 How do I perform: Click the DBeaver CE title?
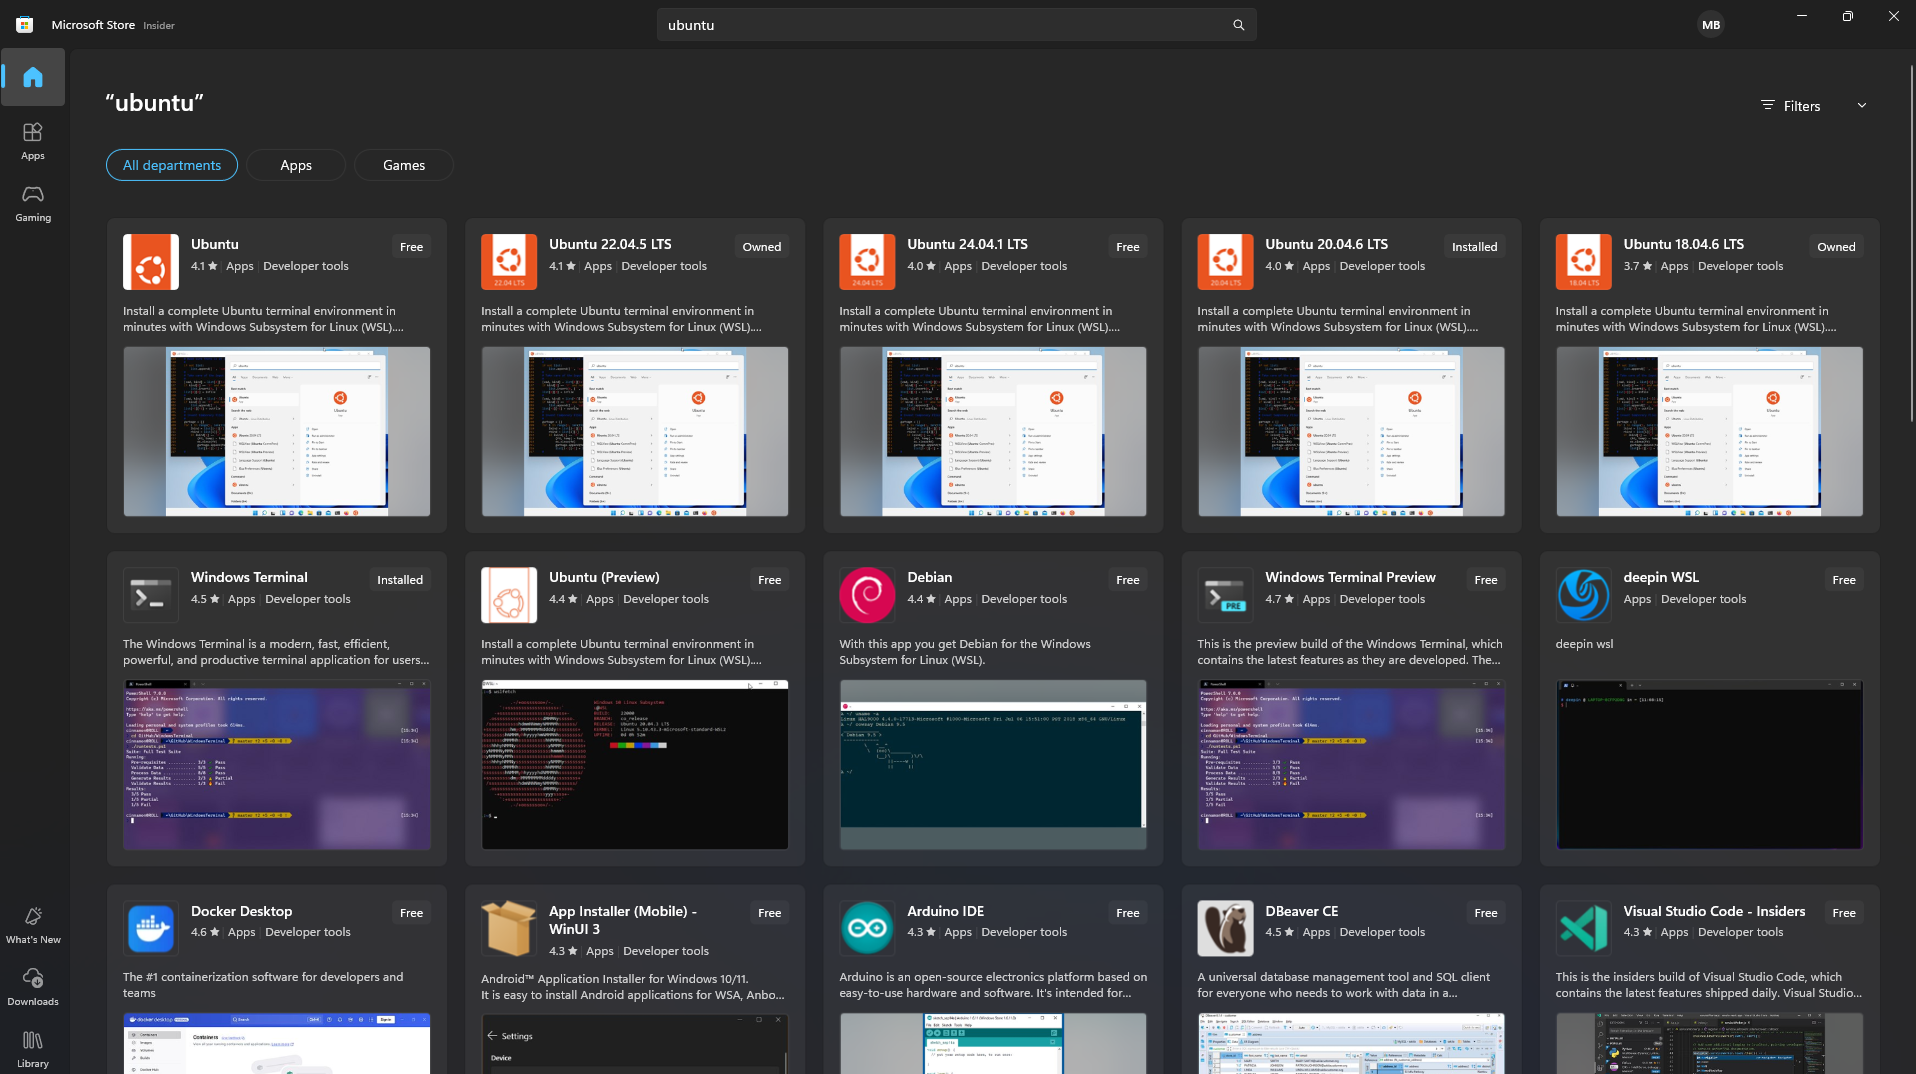tap(1301, 911)
